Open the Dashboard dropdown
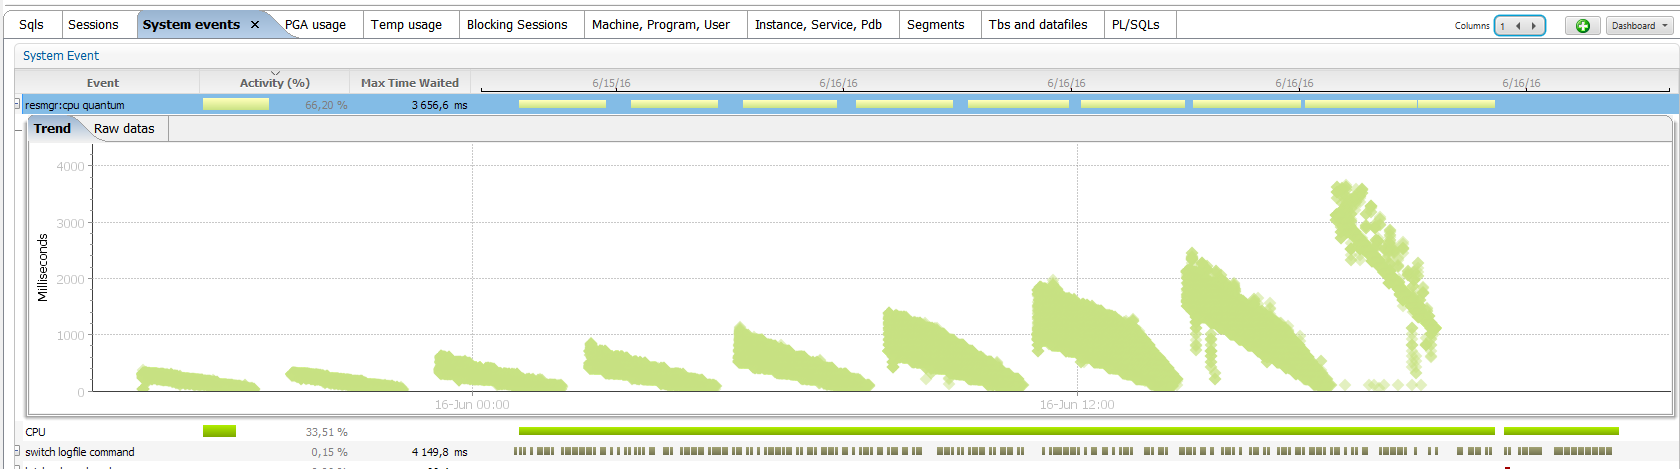The width and height of the screenshot is (1680, 469). tap(1640, 26)
